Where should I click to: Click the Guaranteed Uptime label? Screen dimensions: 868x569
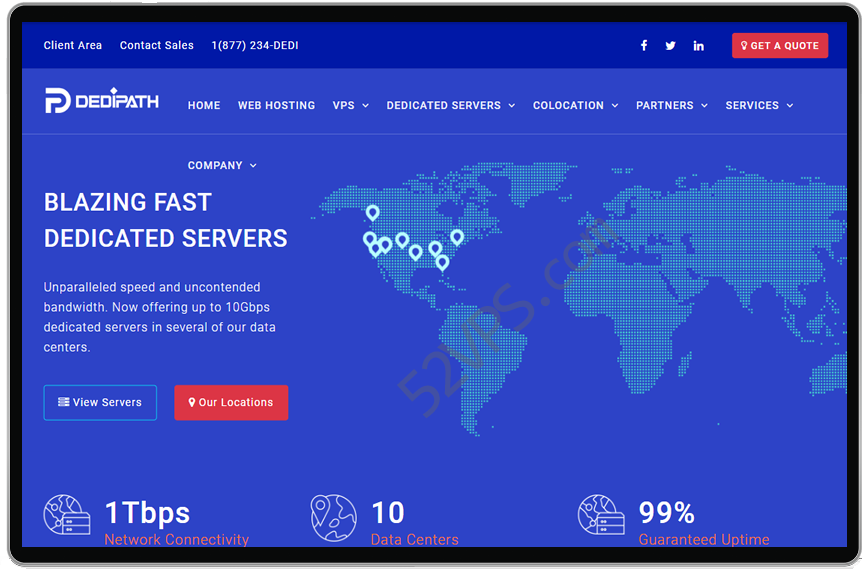pos(704,539)
